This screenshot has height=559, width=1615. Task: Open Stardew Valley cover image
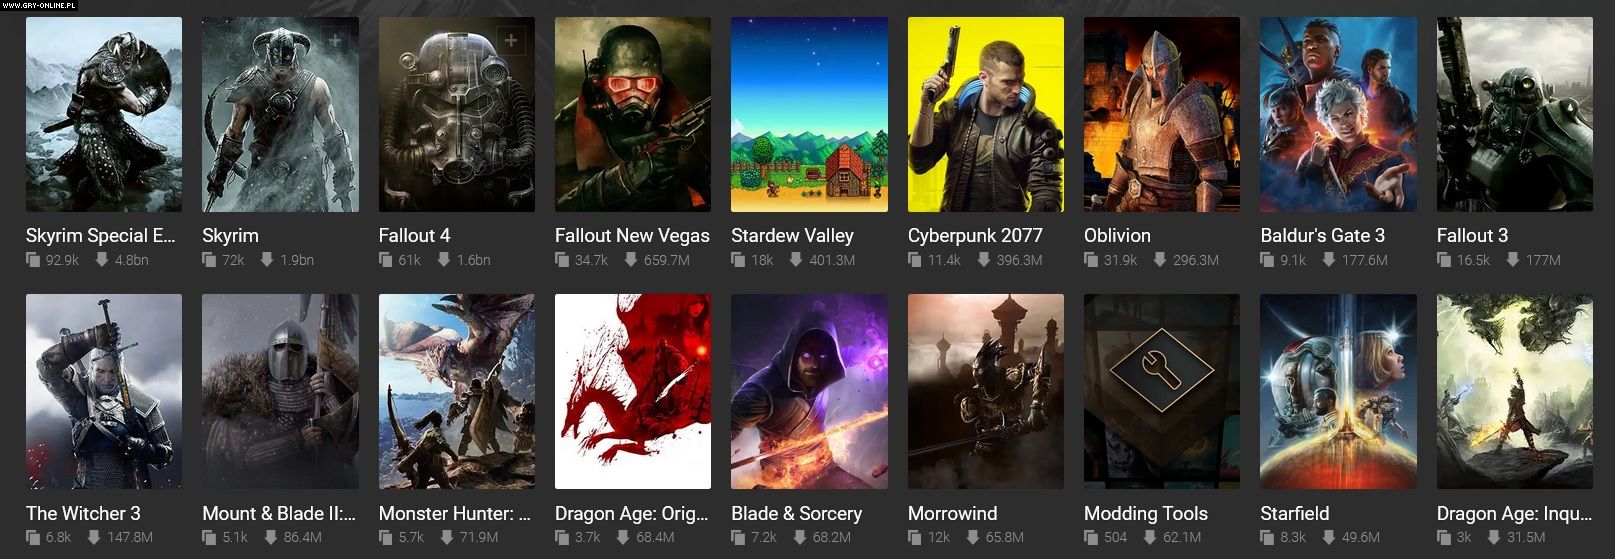point(809,114)
